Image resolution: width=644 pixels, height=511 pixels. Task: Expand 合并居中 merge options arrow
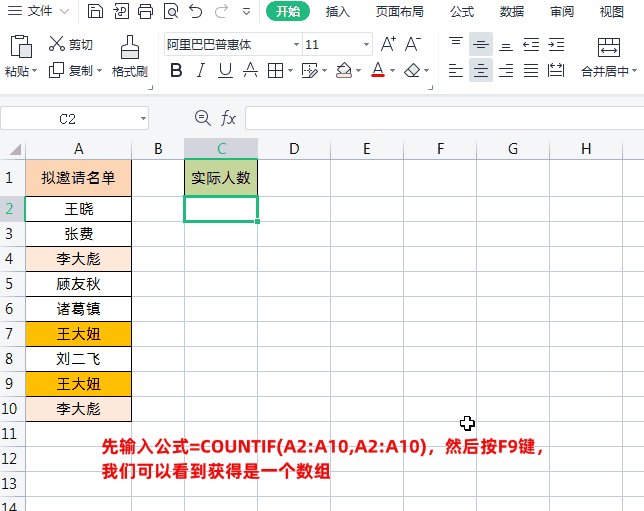[x=635, y=71]
